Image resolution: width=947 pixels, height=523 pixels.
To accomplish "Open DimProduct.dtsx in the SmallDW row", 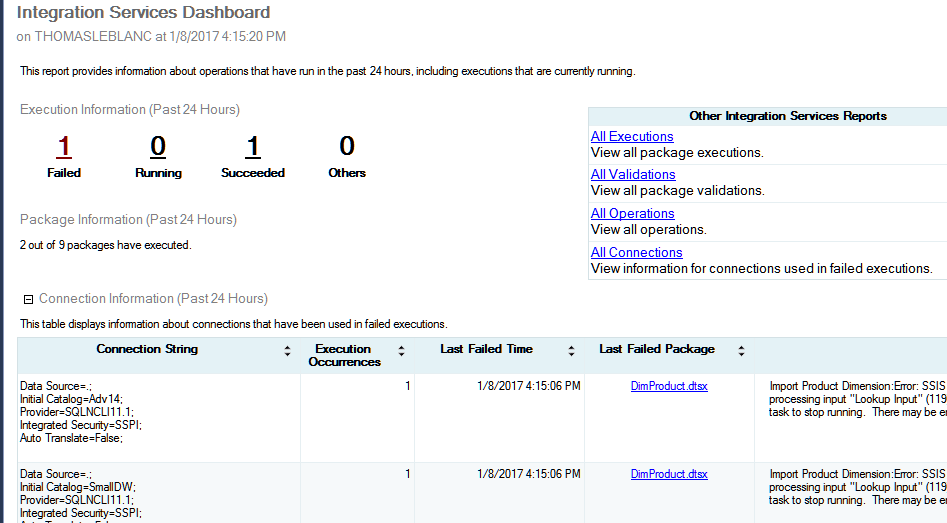I will [x=669, y=474].
